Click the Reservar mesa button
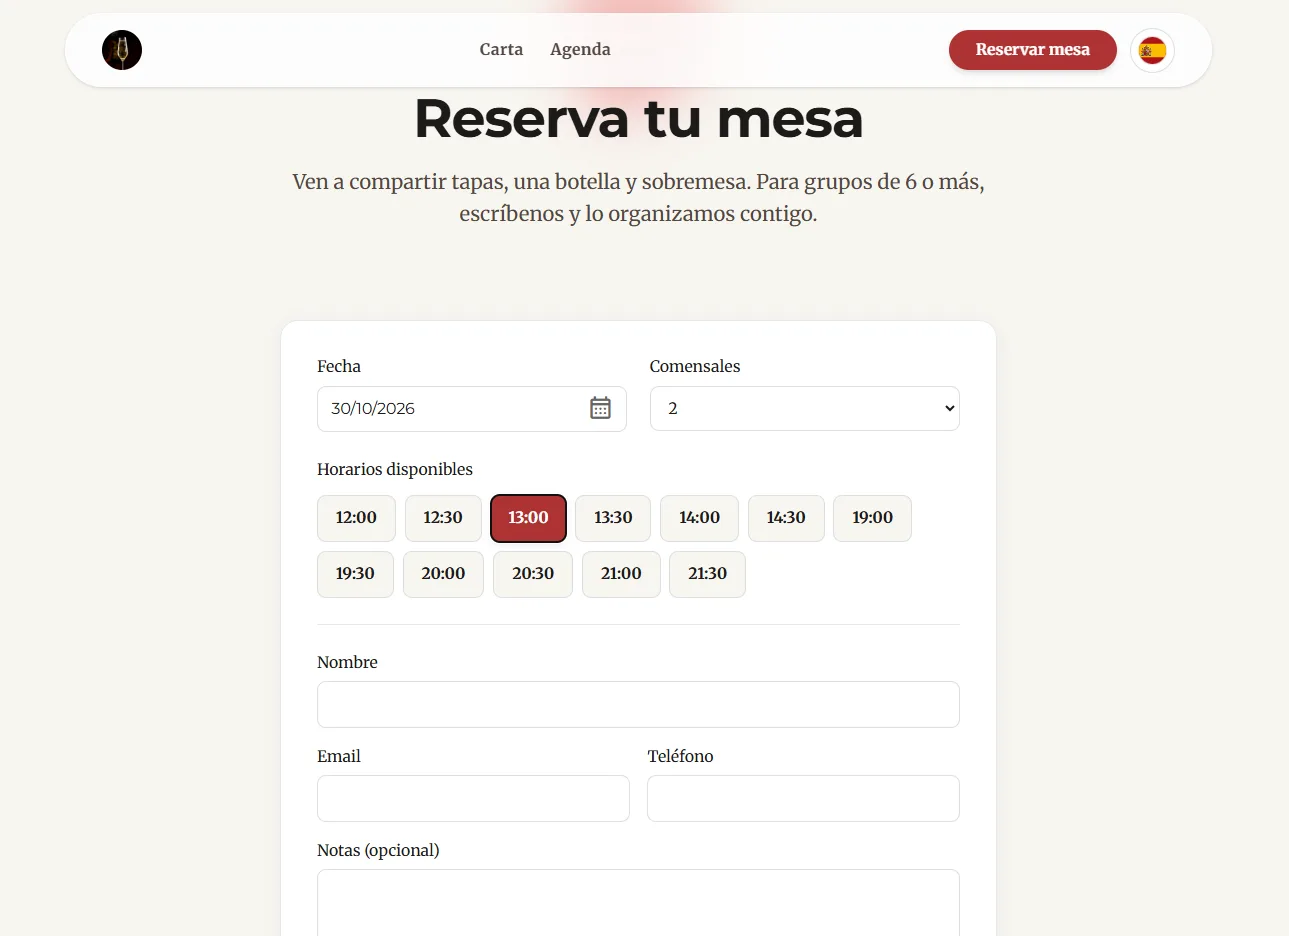 point(1032,50)
